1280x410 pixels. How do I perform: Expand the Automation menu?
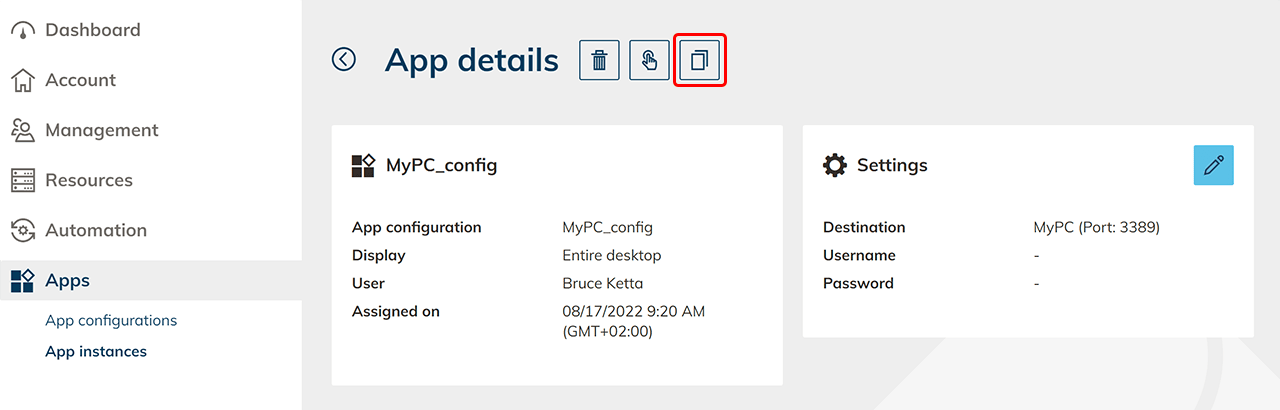tap(96, 230)
